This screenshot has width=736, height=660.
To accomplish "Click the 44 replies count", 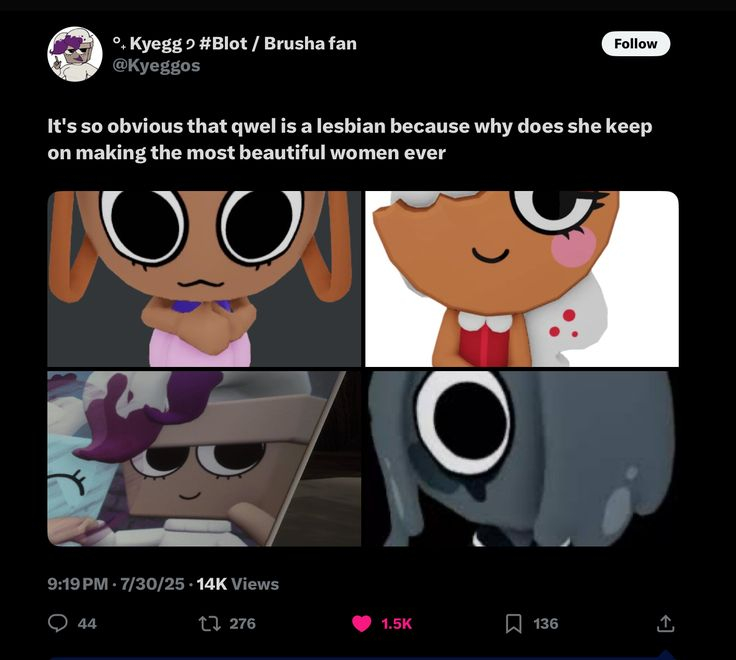I will pyautogui.click(x=87, y=623).
